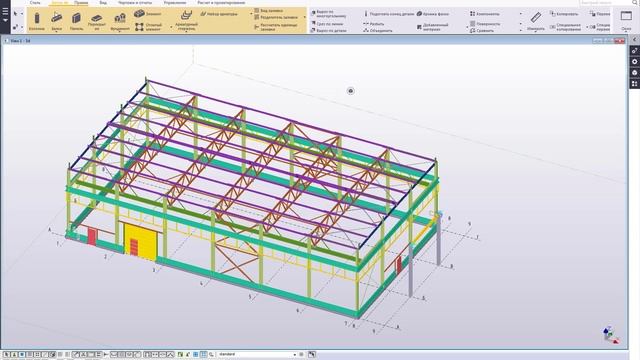
Task: Select the Измерить (measure) ruler tool
Action: click(x=536, y=21)
